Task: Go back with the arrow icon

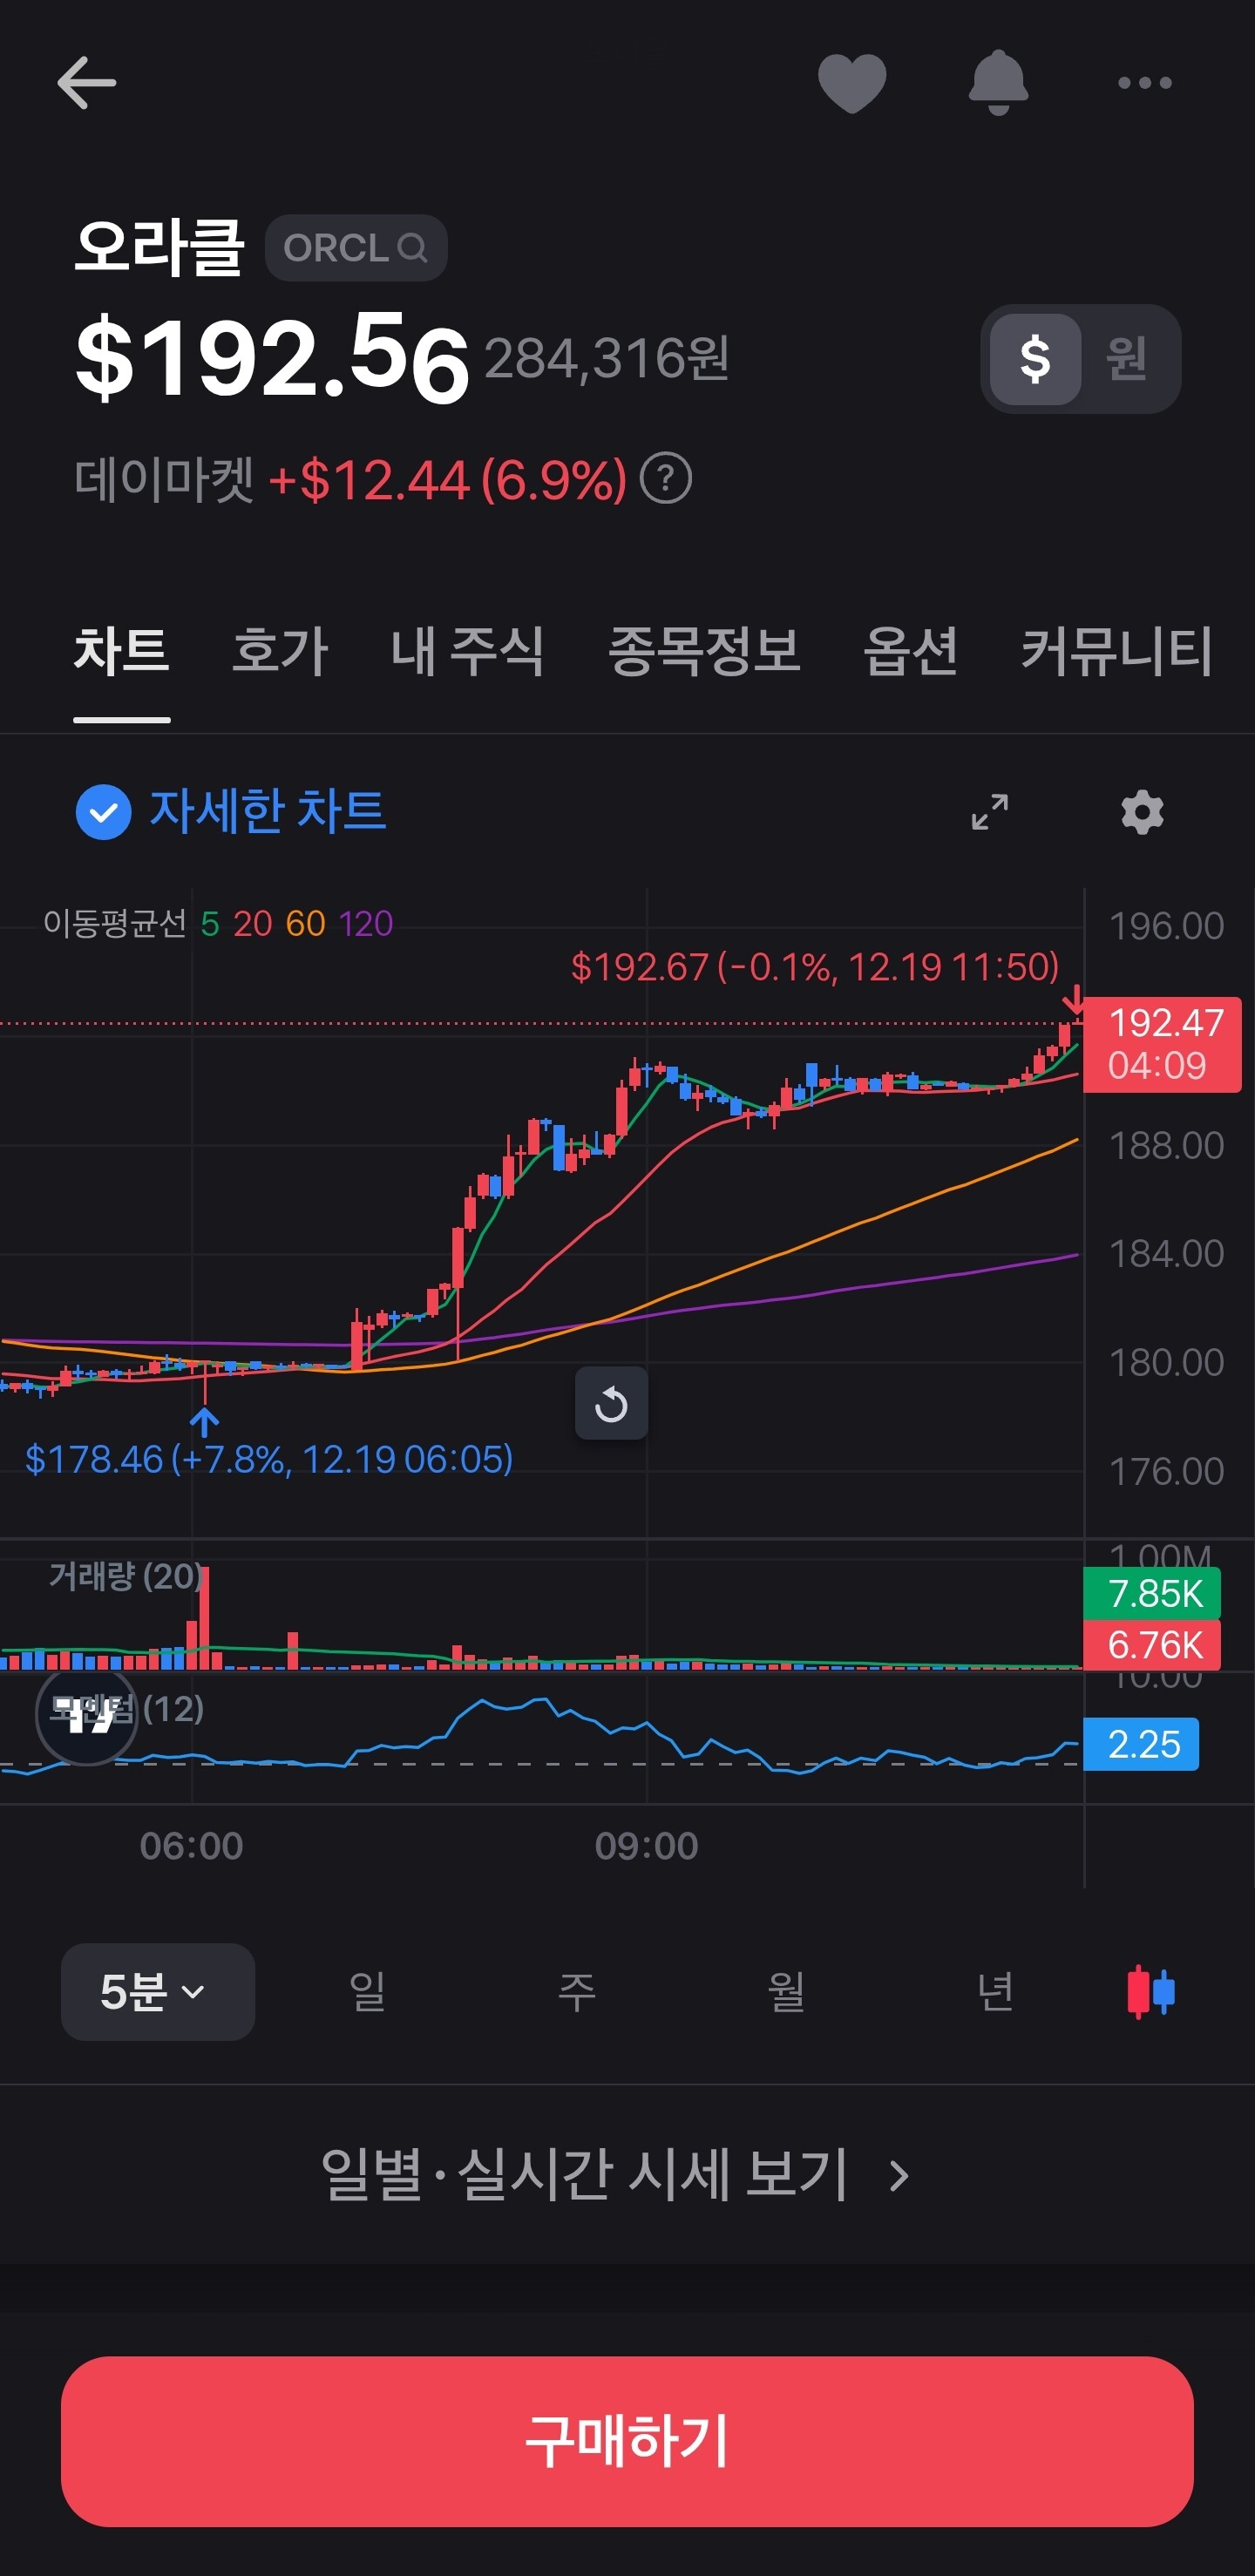Action: click(87, 82)
